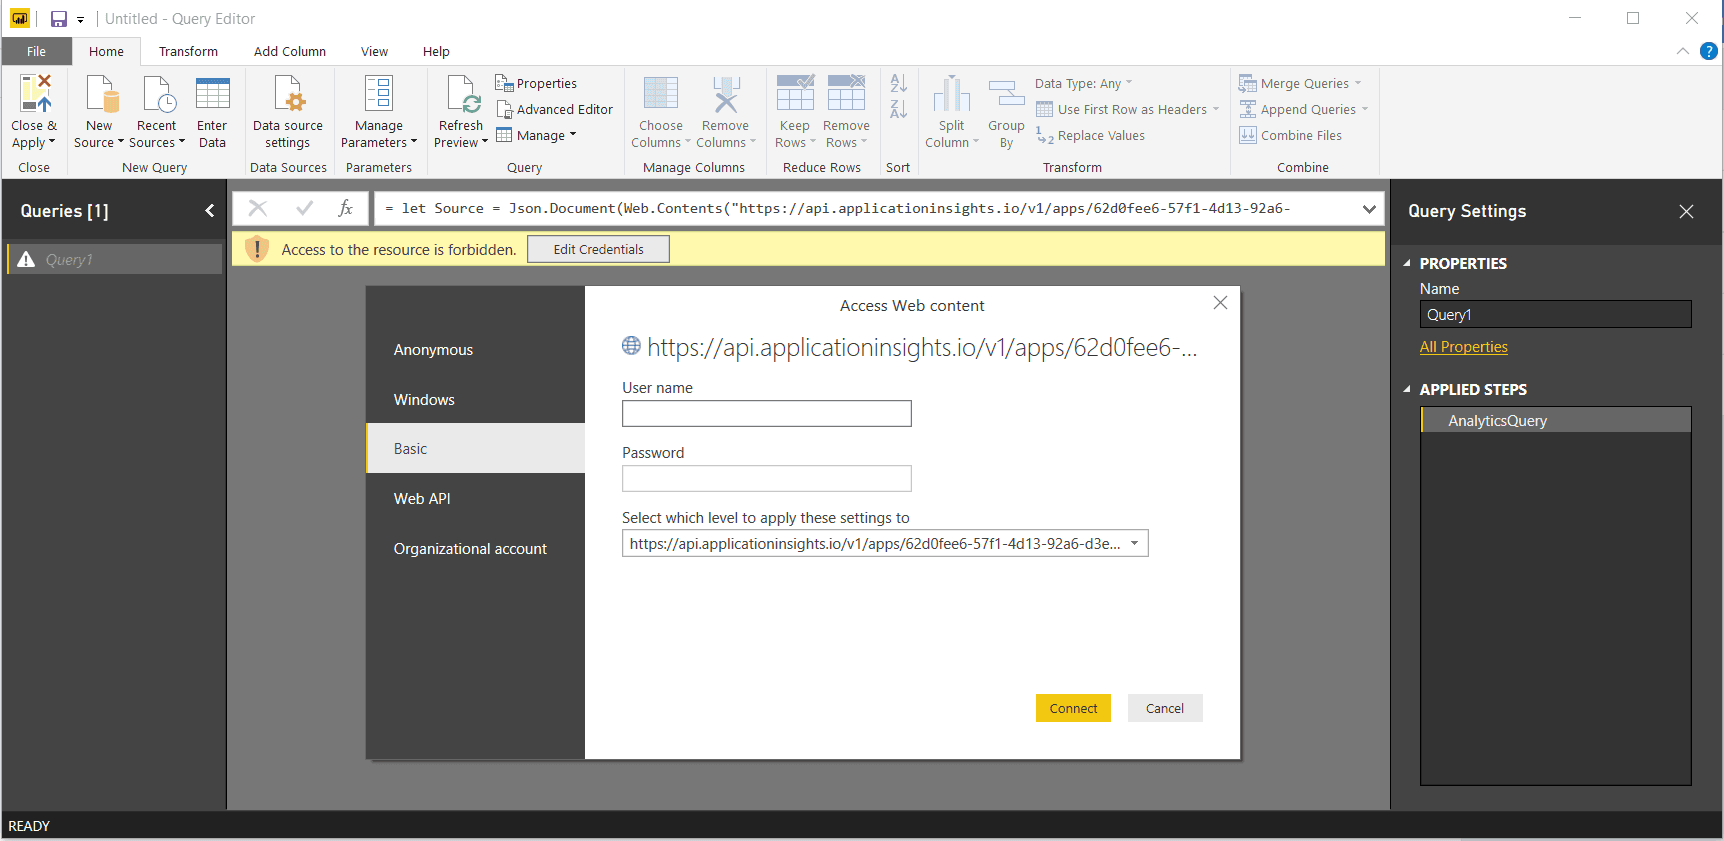Select Windows authentication
Image resolution: width=1724 pixels, height=841 pixels.
(476, 399)
